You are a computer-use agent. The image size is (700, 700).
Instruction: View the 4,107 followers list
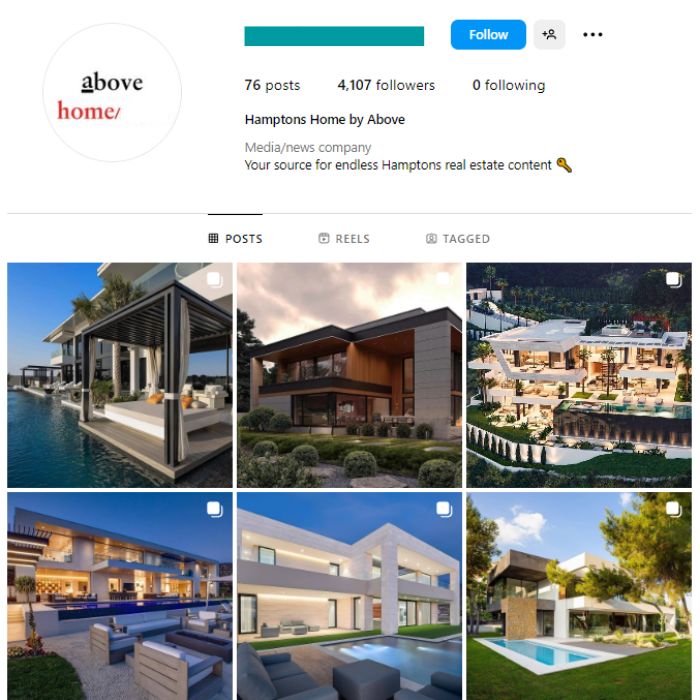(386, 85)
